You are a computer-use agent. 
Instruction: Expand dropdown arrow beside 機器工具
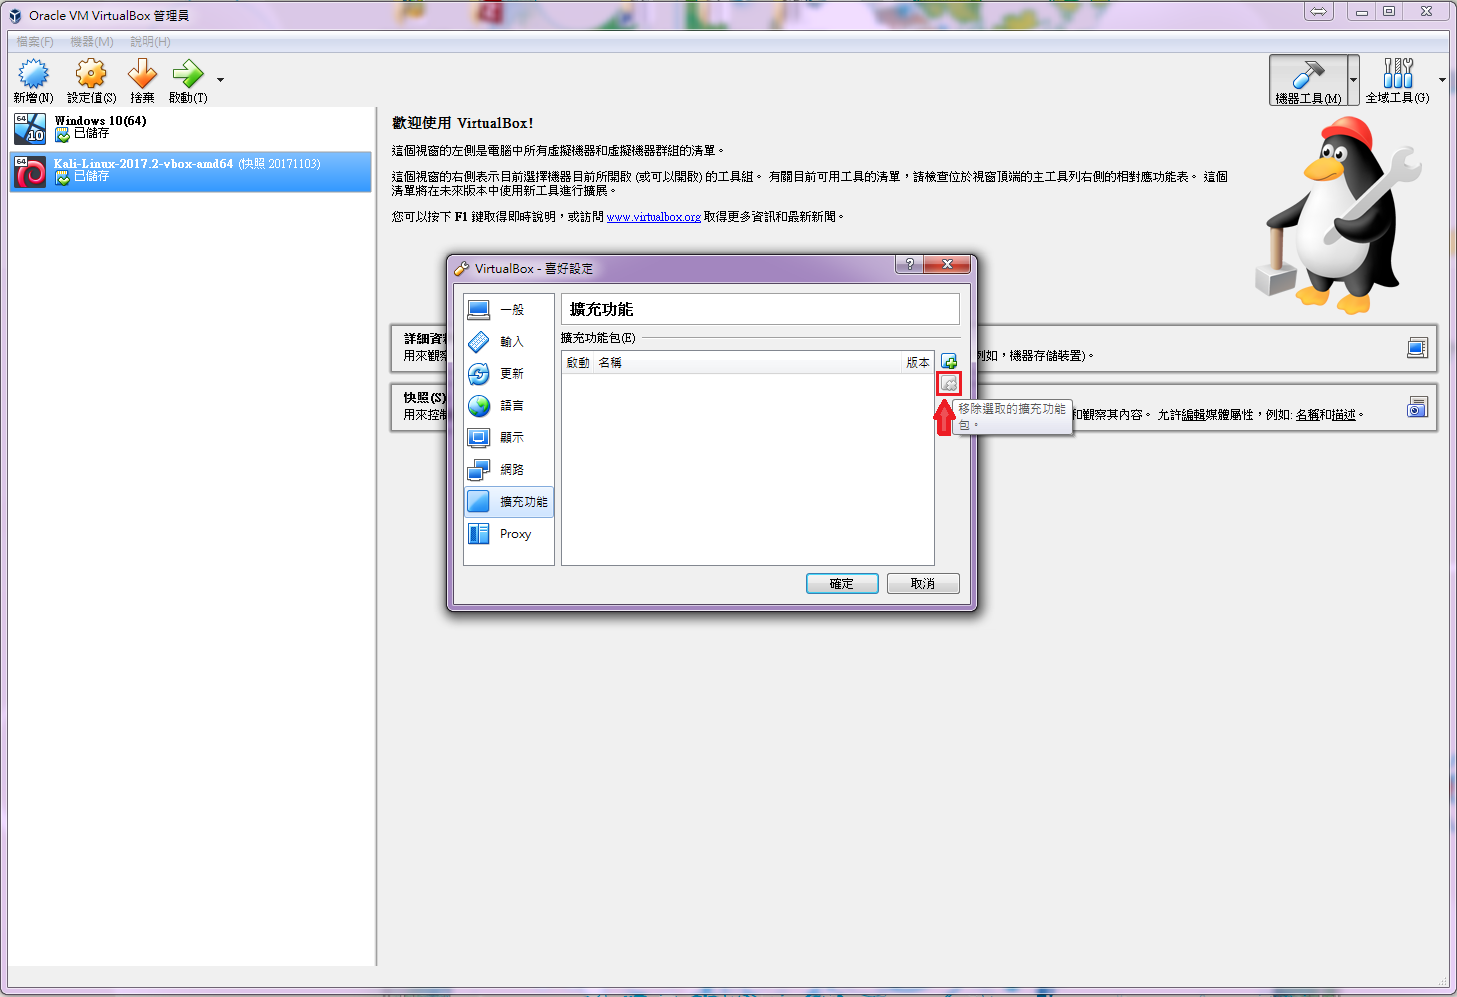(1353, 80)
